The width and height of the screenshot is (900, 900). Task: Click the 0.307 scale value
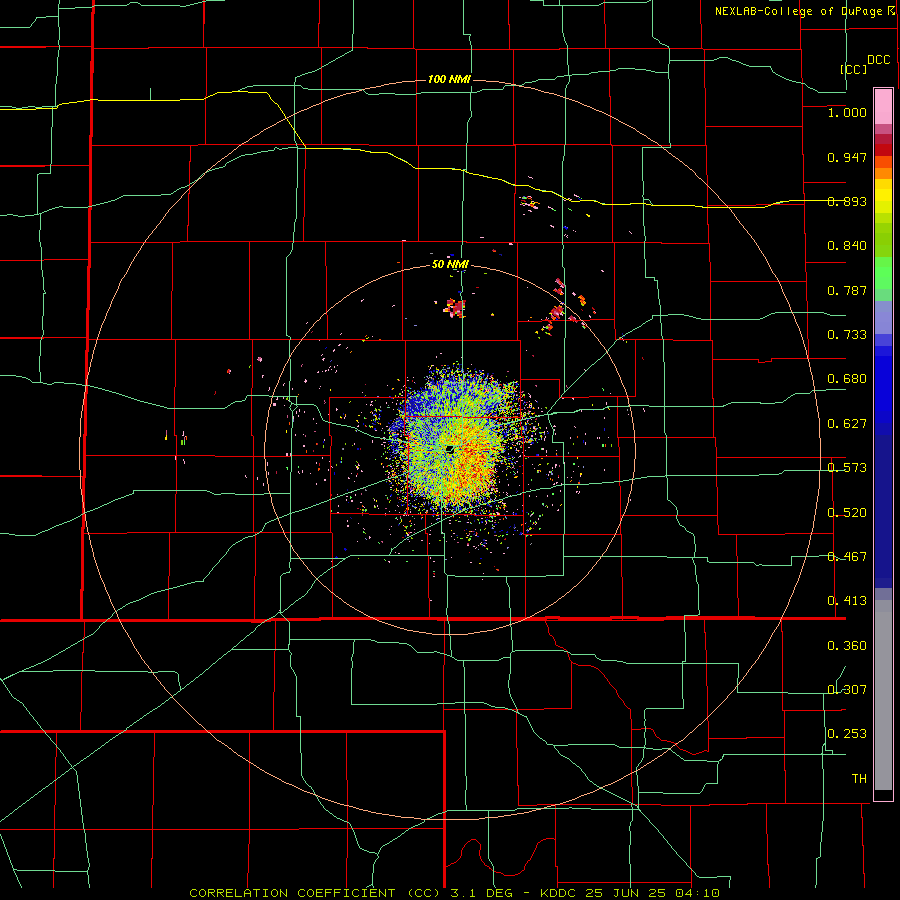click(847, 690)
